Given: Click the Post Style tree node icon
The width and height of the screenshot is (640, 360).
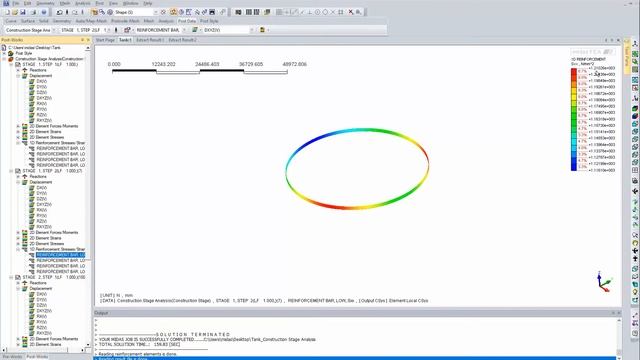Looking at the screenshot, I should click(11, 53).
